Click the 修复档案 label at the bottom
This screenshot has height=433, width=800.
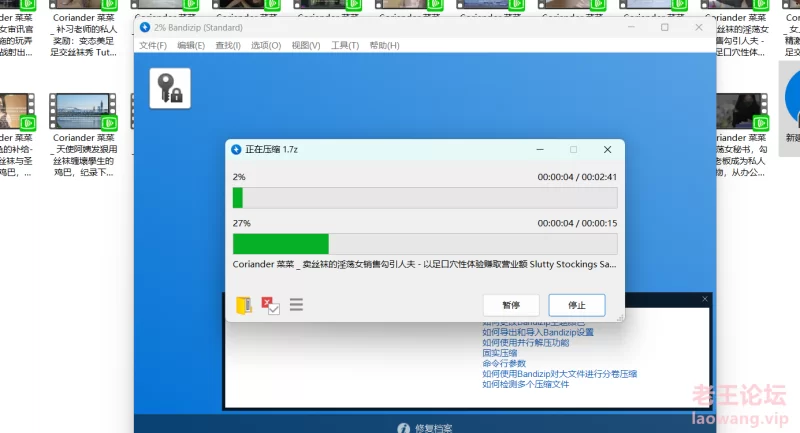(433, 428)
